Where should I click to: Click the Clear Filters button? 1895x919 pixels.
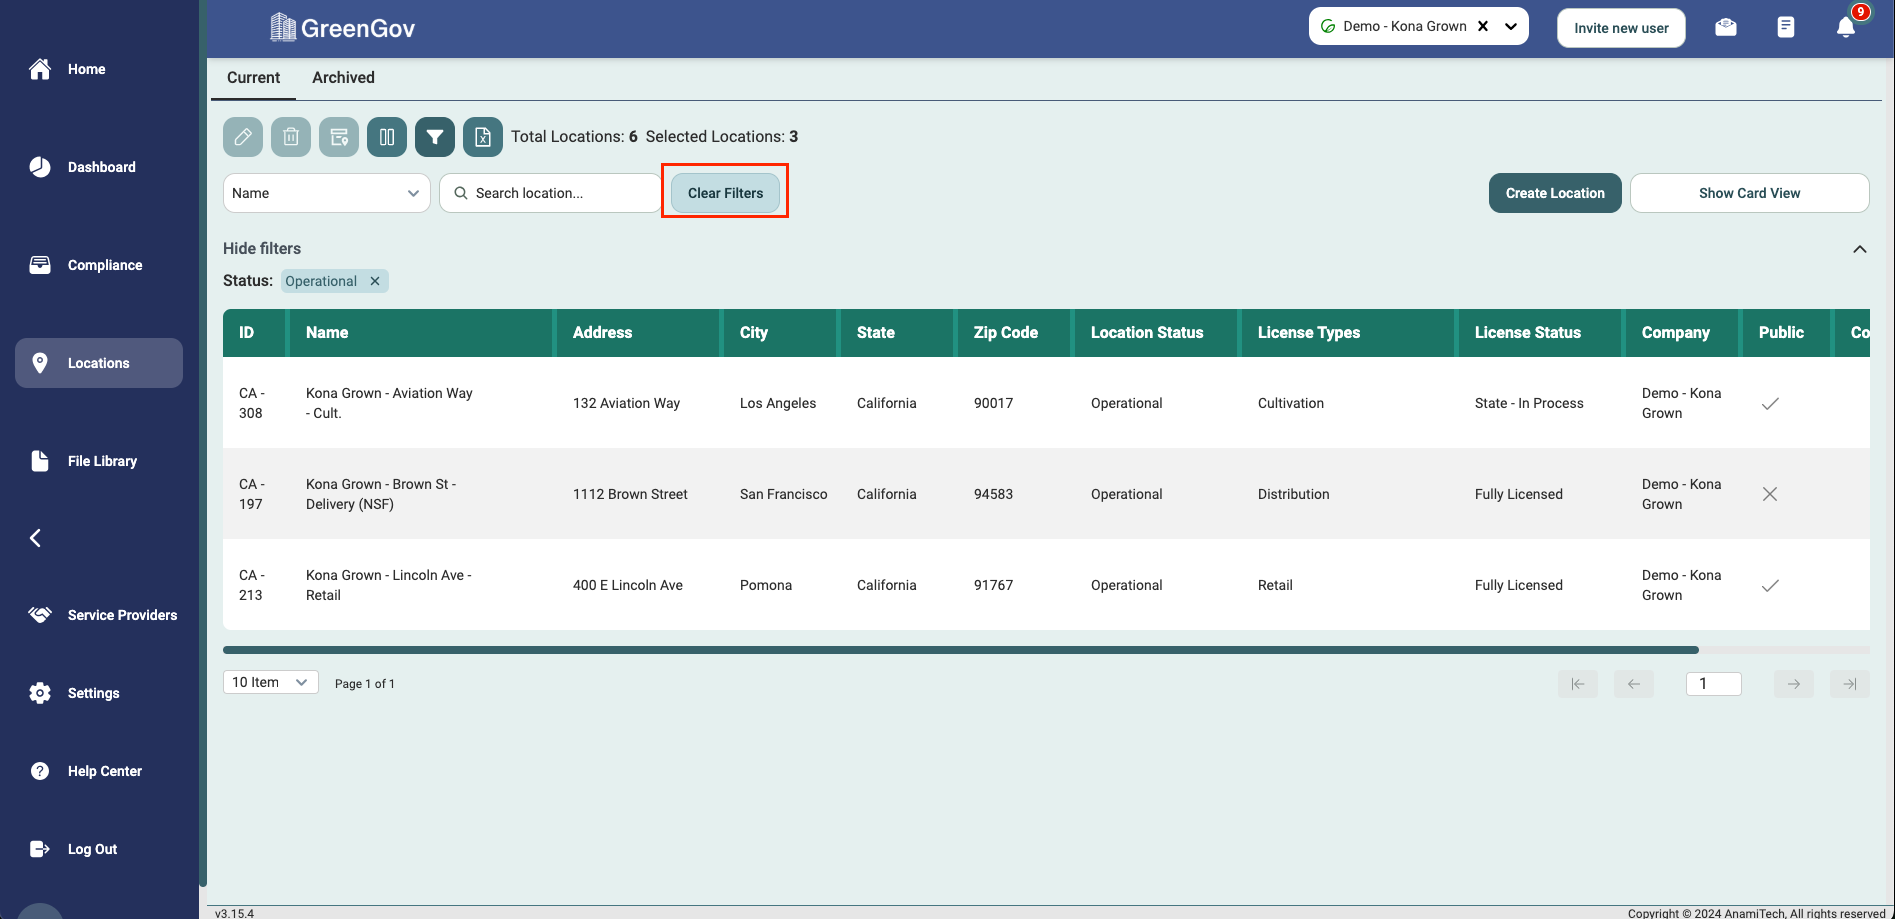coord(725,193)
